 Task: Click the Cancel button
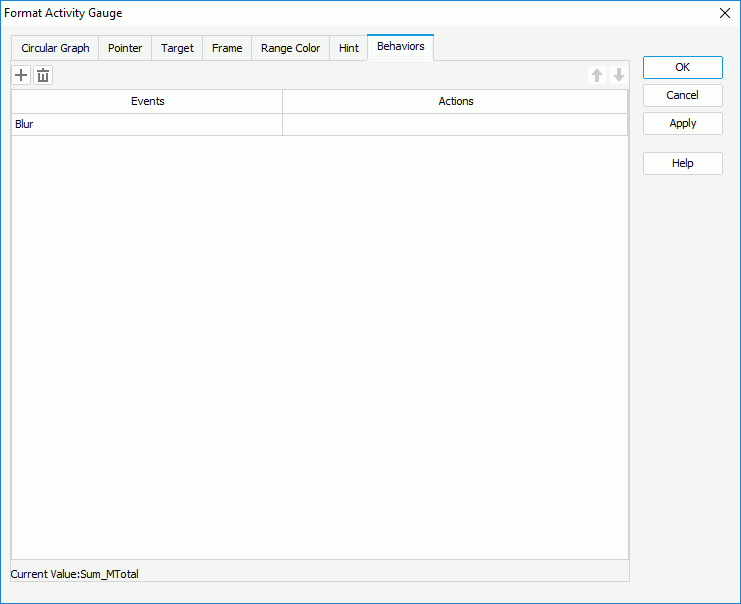682,95
